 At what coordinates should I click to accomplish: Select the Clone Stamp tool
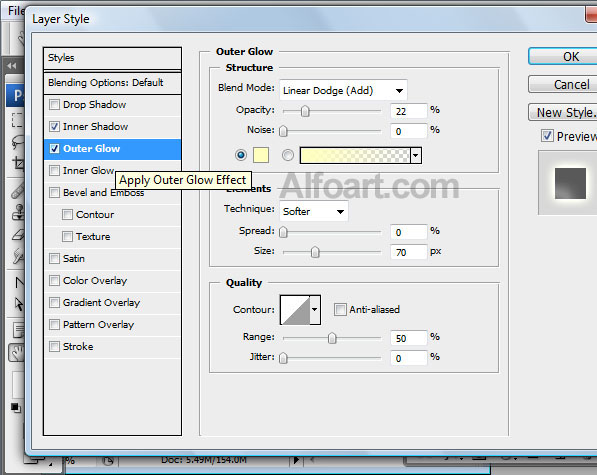(x=18, y=213)
